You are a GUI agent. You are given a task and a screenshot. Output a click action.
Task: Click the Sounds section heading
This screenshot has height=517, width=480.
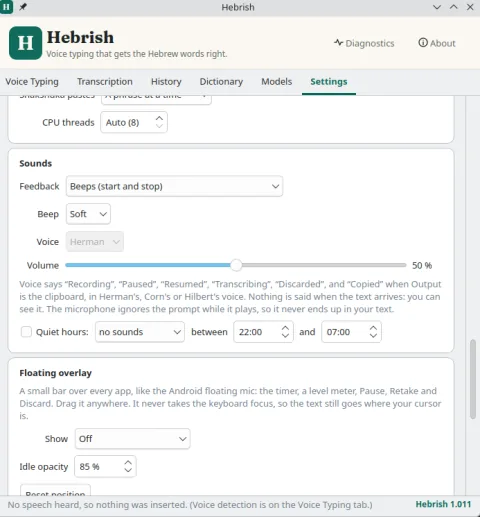(36, 163)
